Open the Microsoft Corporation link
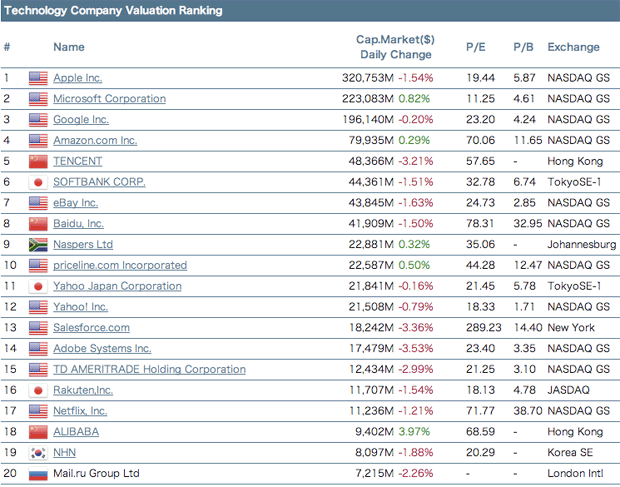 [x=110, y=99]
